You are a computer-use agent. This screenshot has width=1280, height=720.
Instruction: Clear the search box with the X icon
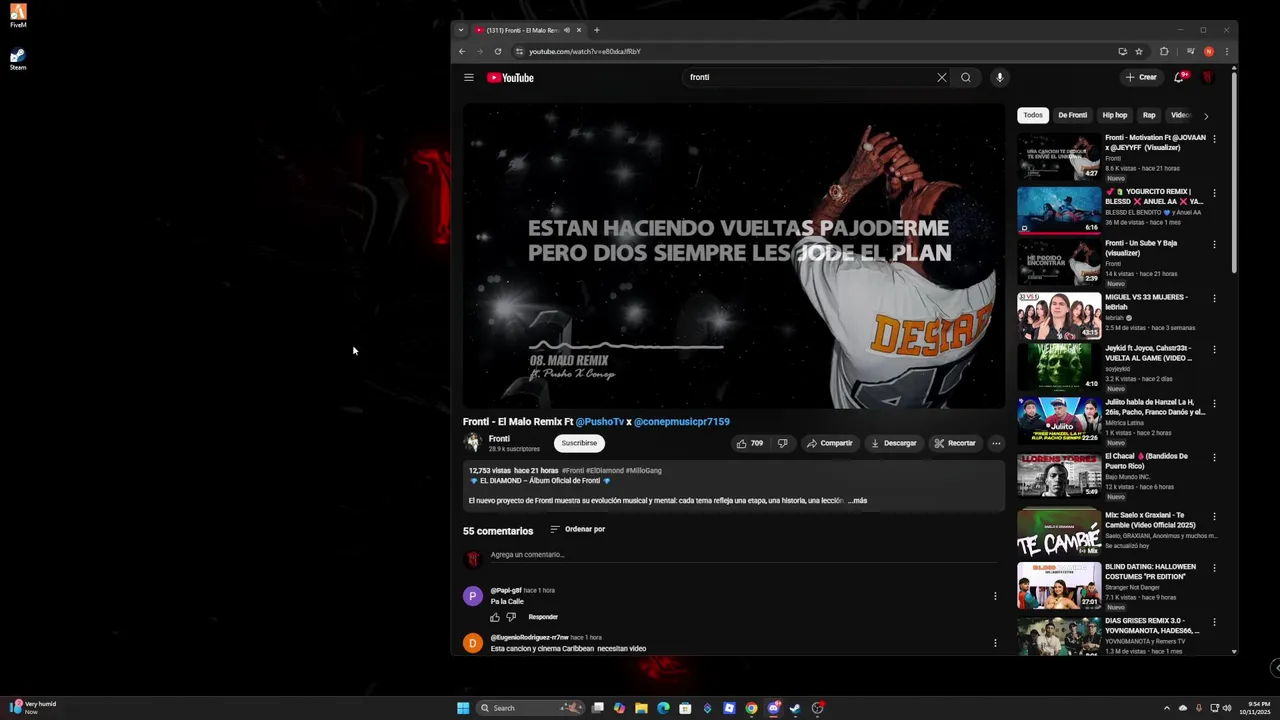(941, 77)
